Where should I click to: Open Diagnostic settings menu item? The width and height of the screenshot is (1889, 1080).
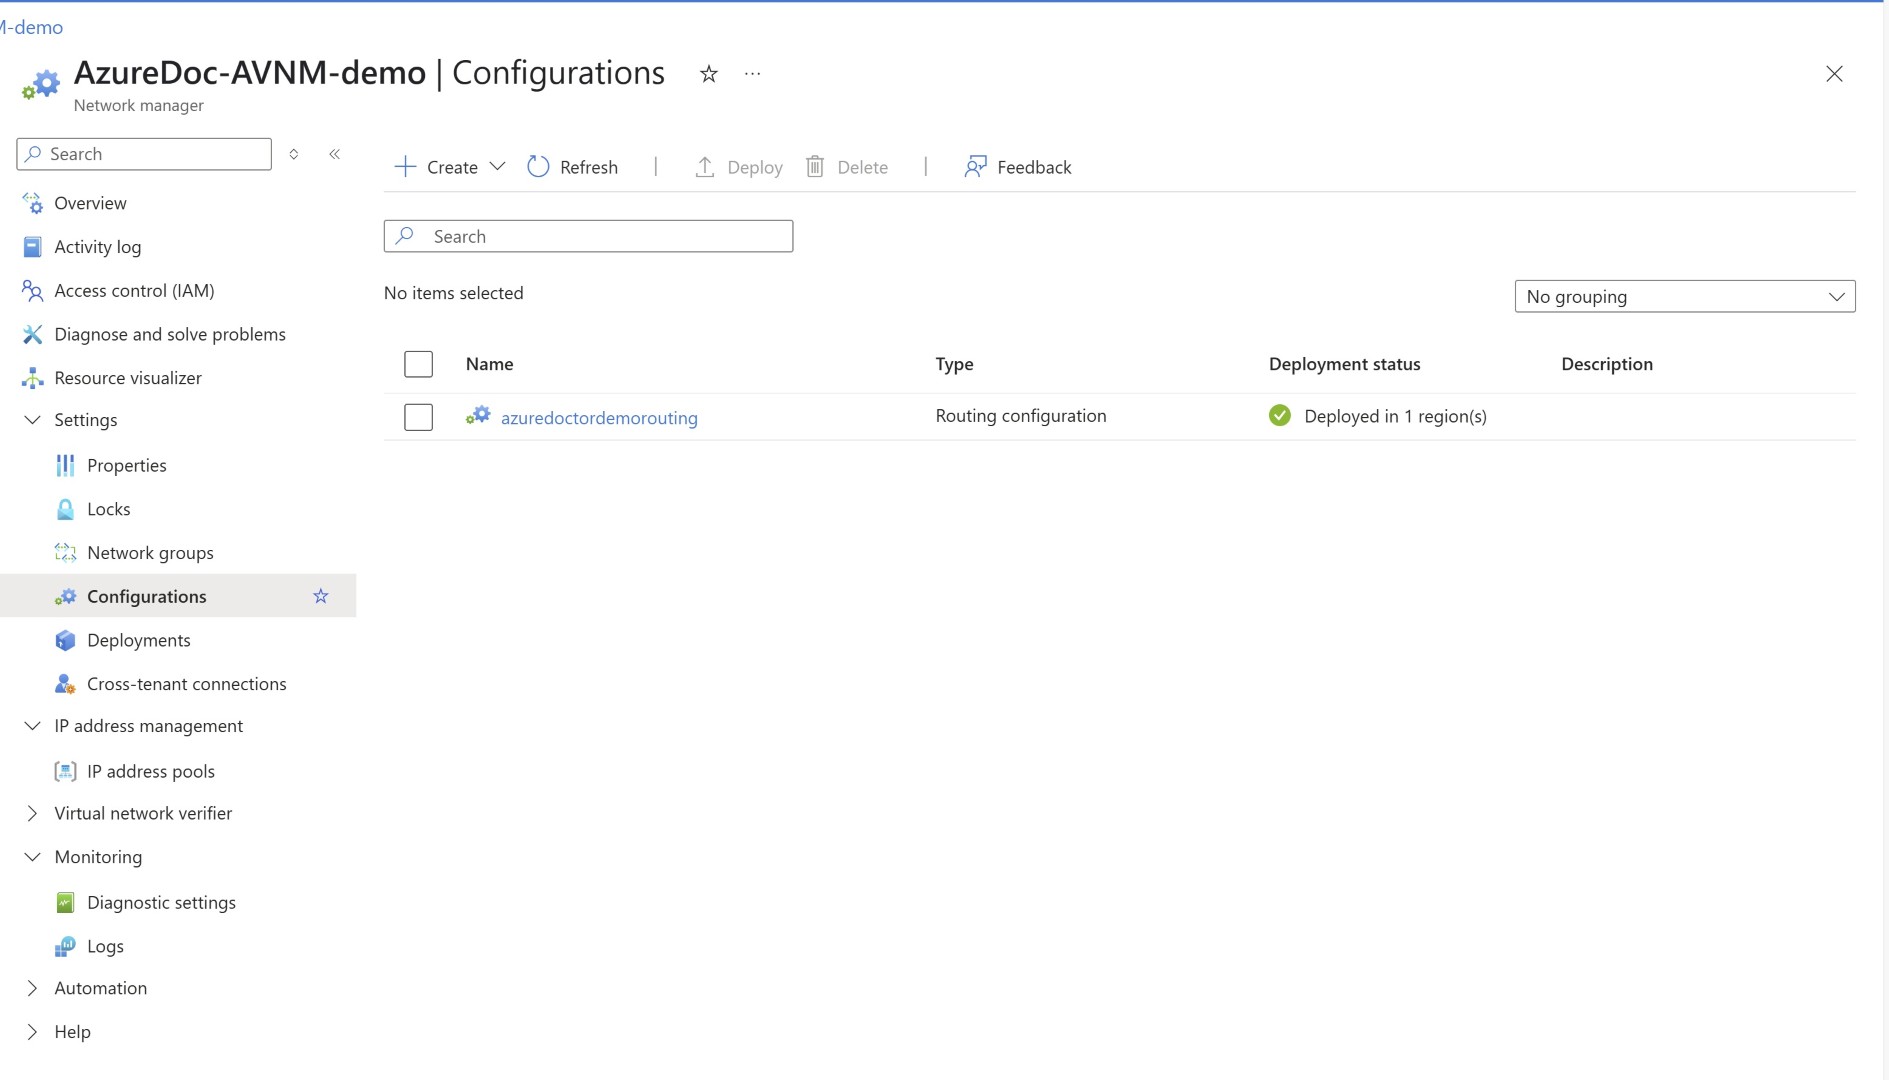point(161,903)
